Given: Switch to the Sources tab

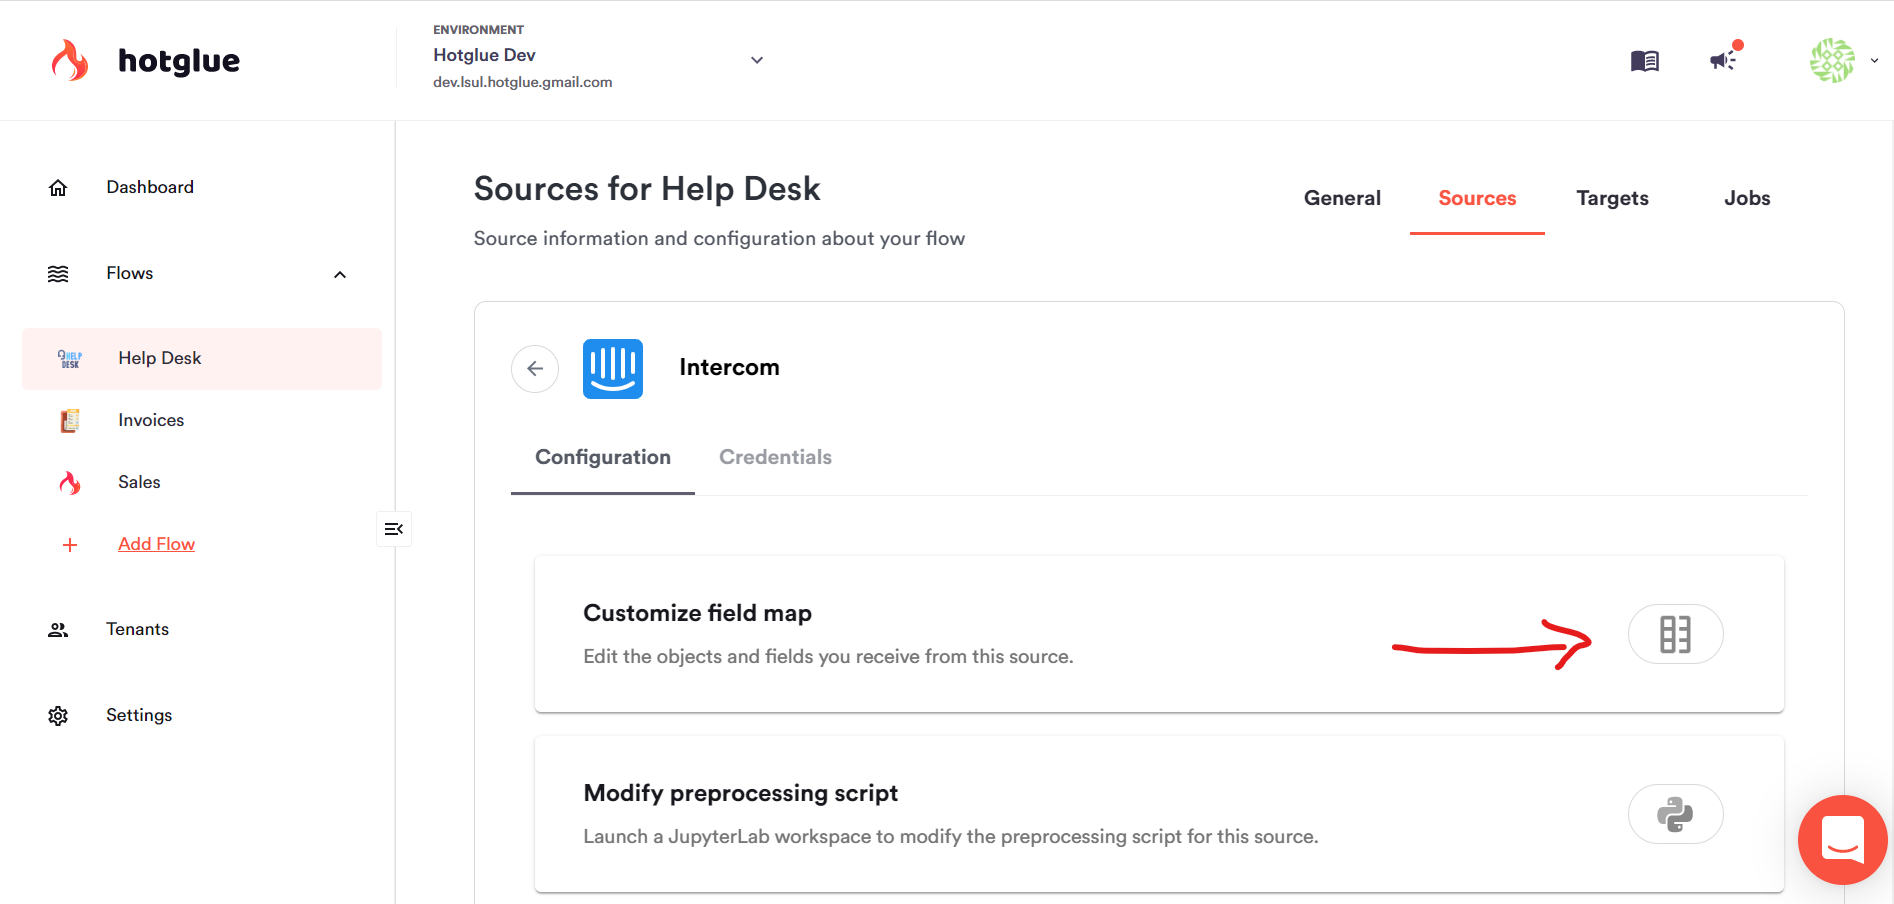Looking at the screenshot, I should (1477, 198).
